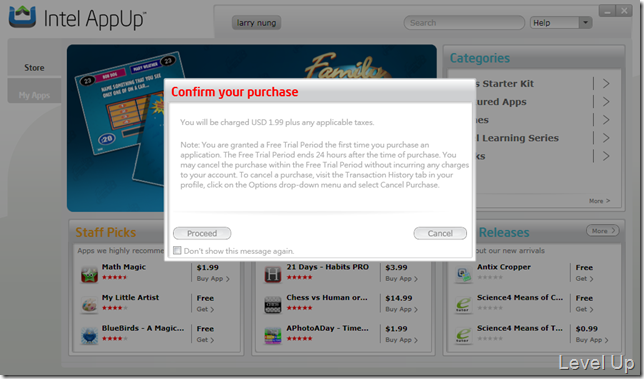This screenshot has width=644, height=379.
Task: Buy Math Magic for $1.99
Action: pyautogui.click(x=213, y=278)
